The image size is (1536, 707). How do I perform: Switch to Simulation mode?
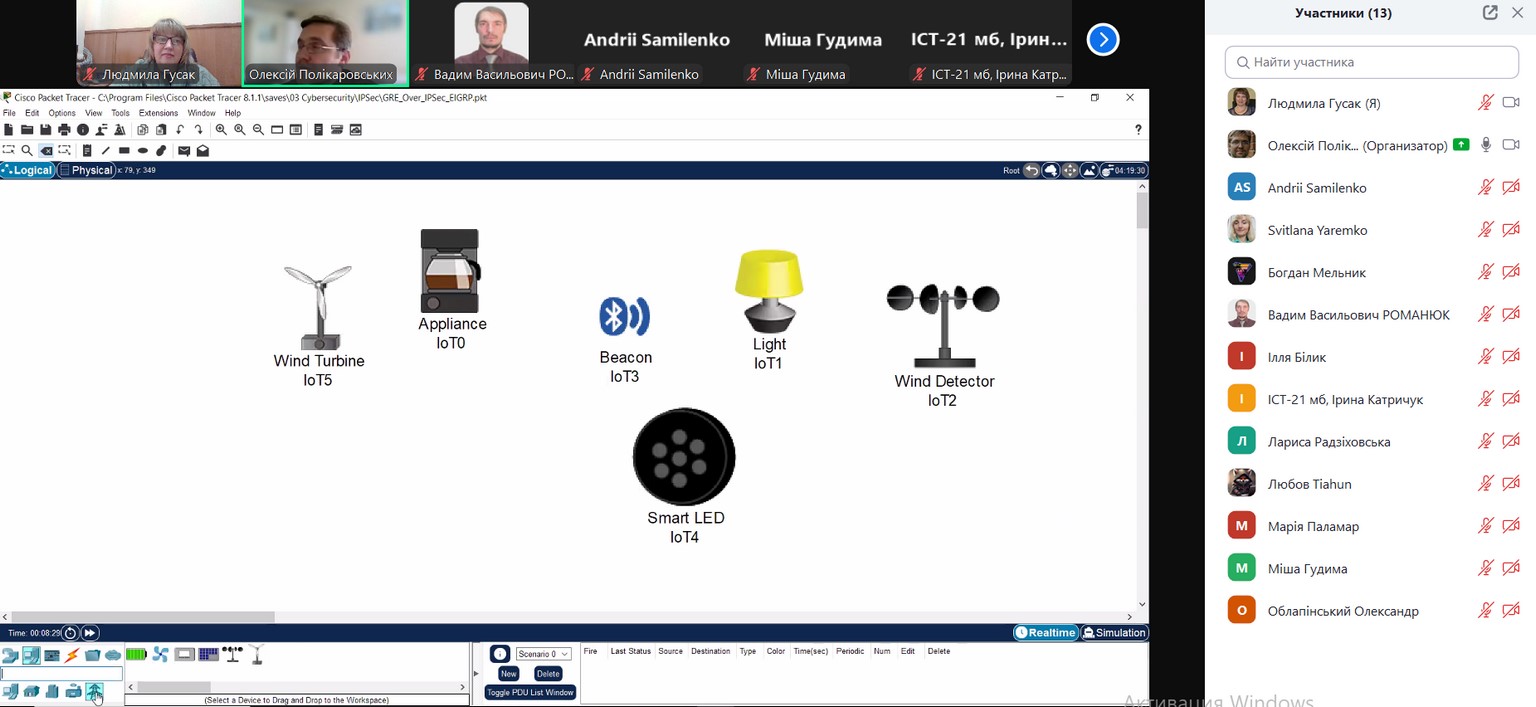pyautogui.click(x=1114, y=633)
